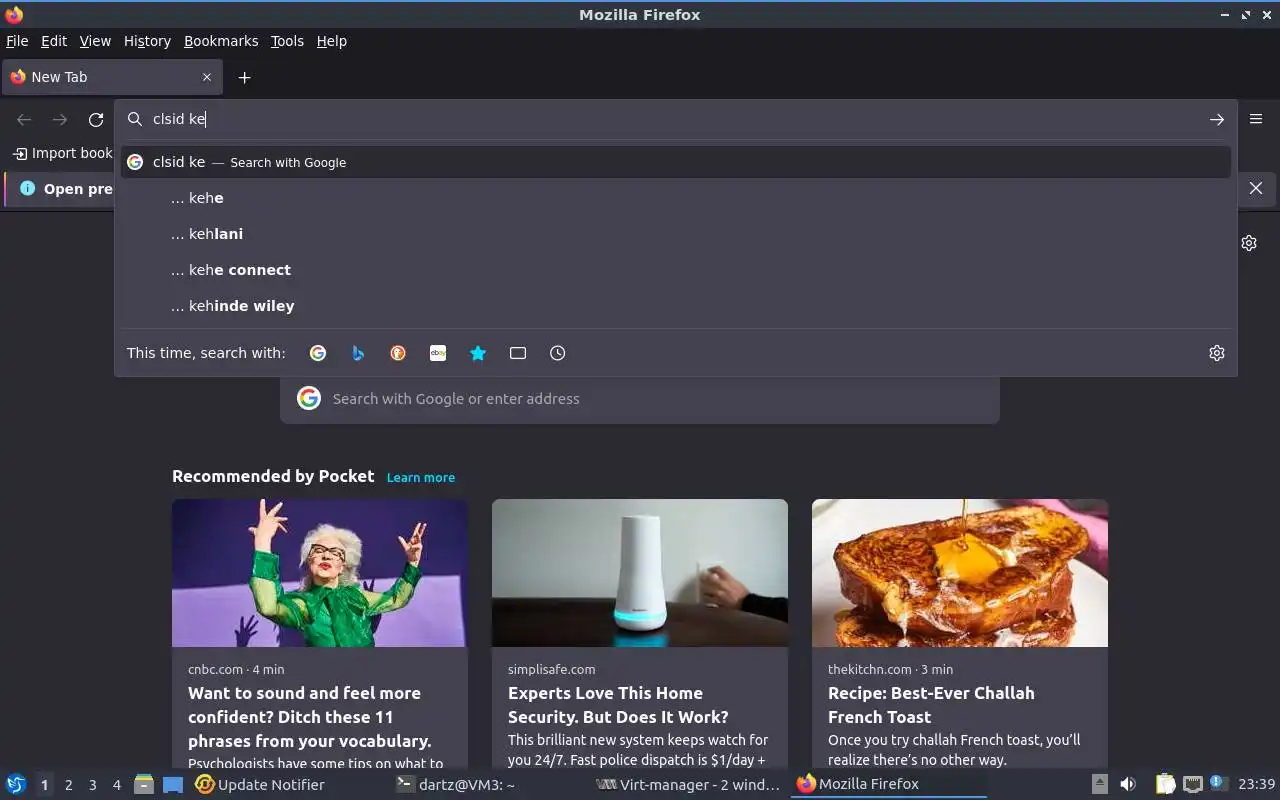Search History using the clock icon
This screenshot has height=800, width=1280.
pos(558,353)
